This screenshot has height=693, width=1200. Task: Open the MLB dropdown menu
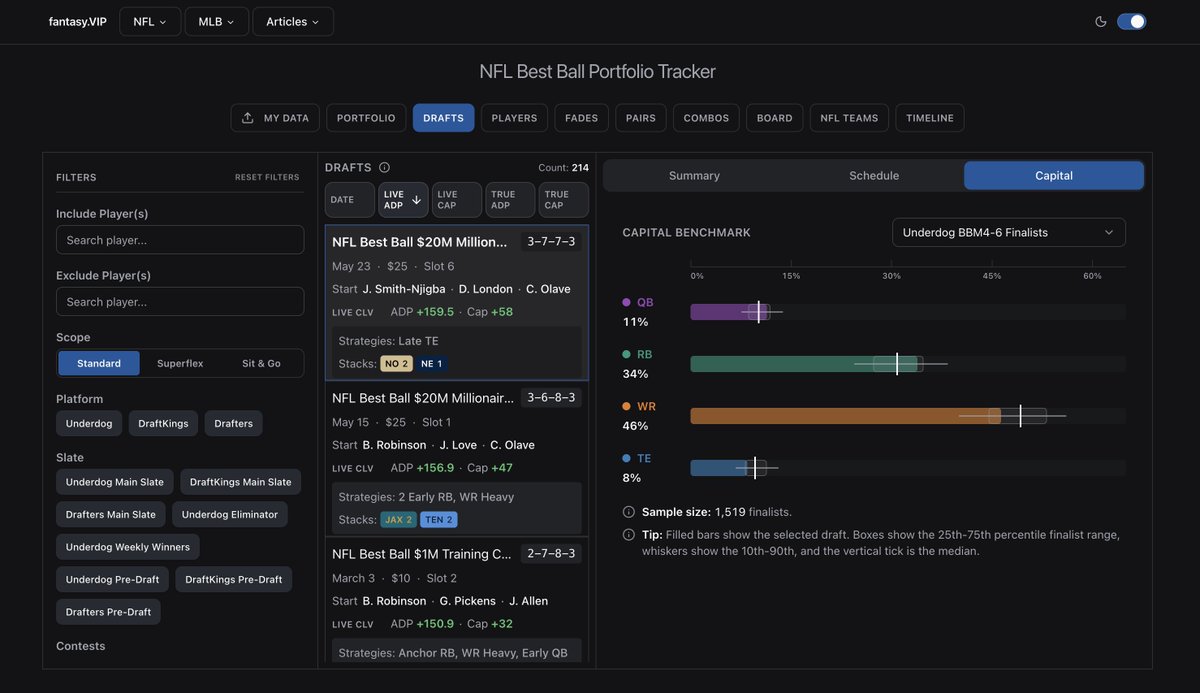(x=217, y=21)
